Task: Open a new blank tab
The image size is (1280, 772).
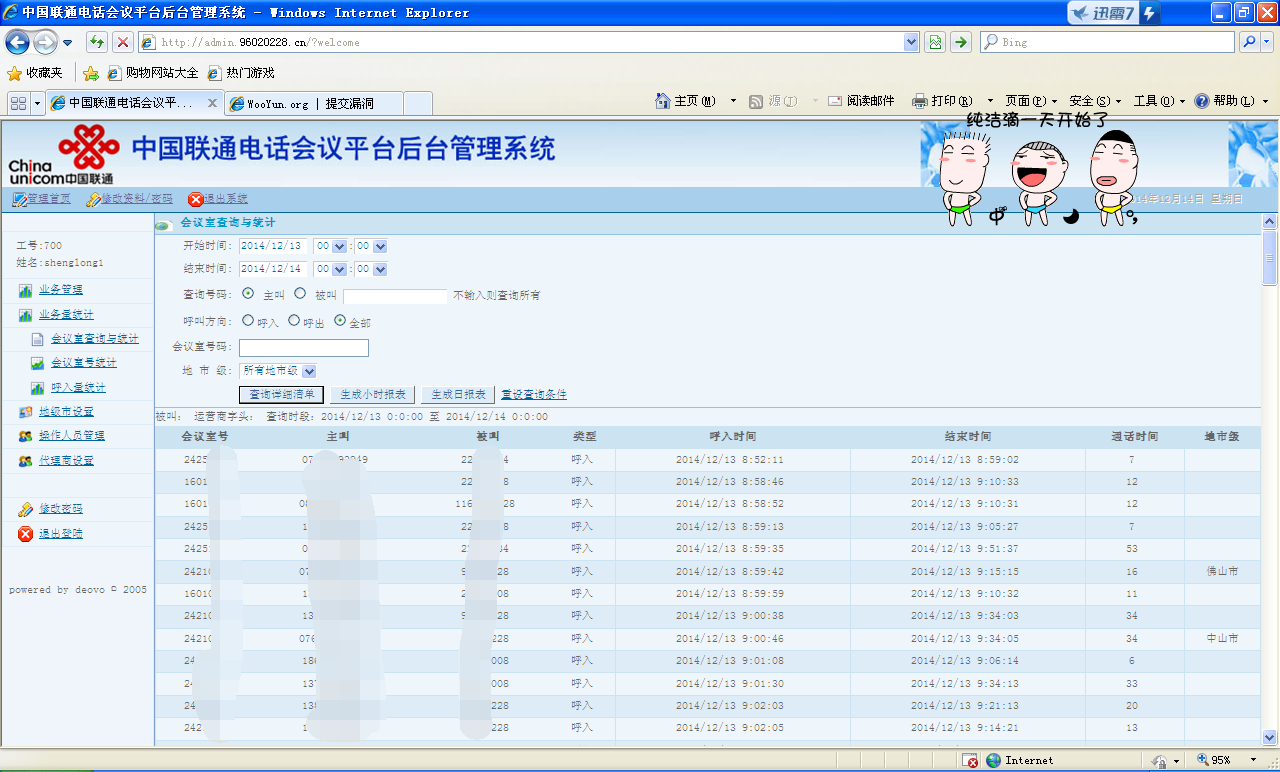Action: [418, 103]
